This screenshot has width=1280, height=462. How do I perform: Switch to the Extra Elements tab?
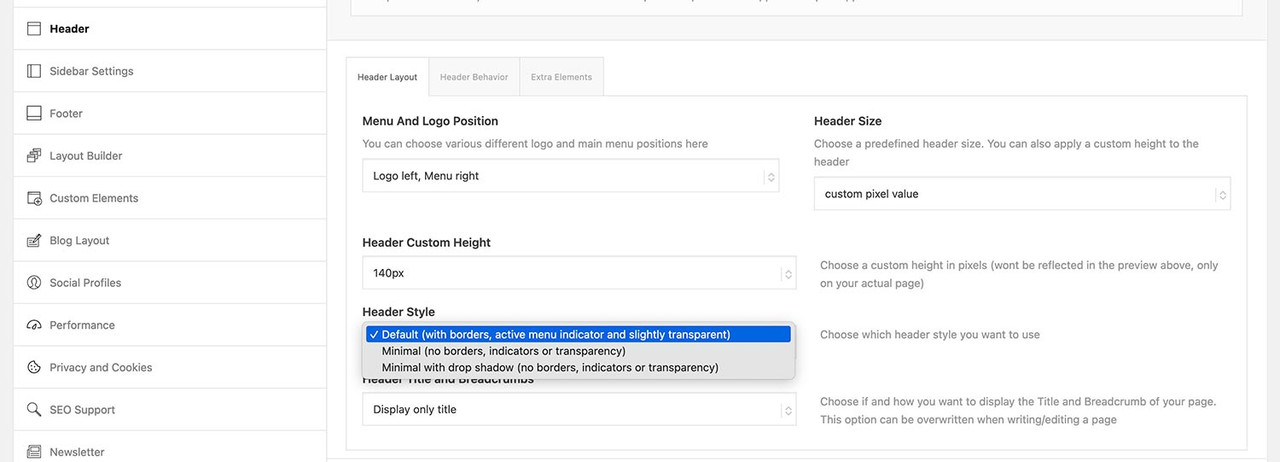coord(561,77)
